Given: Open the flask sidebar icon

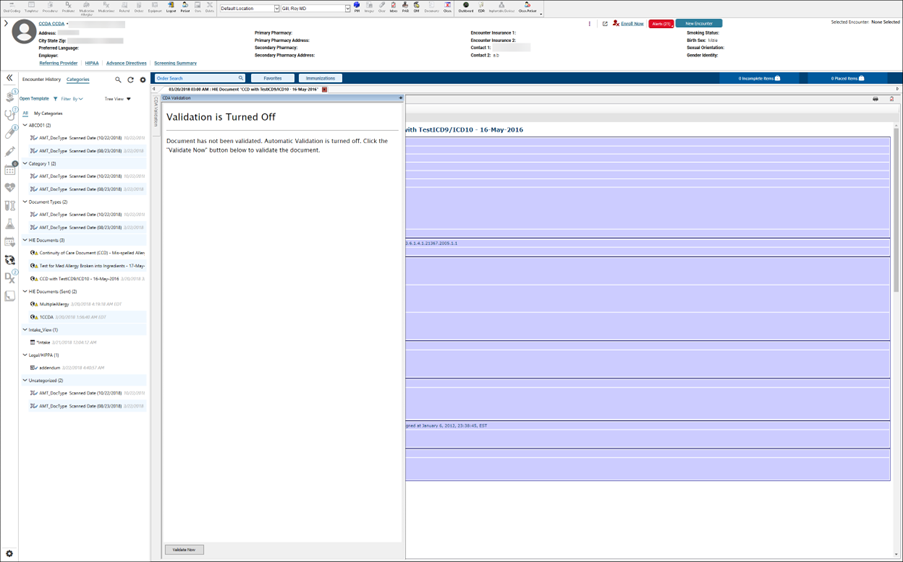Looking at the screenshot, I should point(10,224).
